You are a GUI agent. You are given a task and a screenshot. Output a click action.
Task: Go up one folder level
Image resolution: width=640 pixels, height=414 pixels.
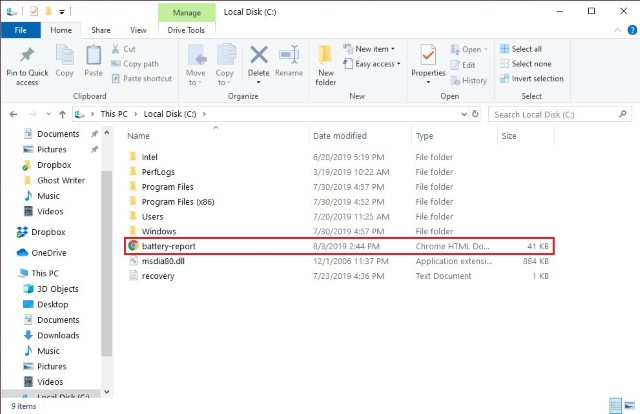[x=62, y=114]
